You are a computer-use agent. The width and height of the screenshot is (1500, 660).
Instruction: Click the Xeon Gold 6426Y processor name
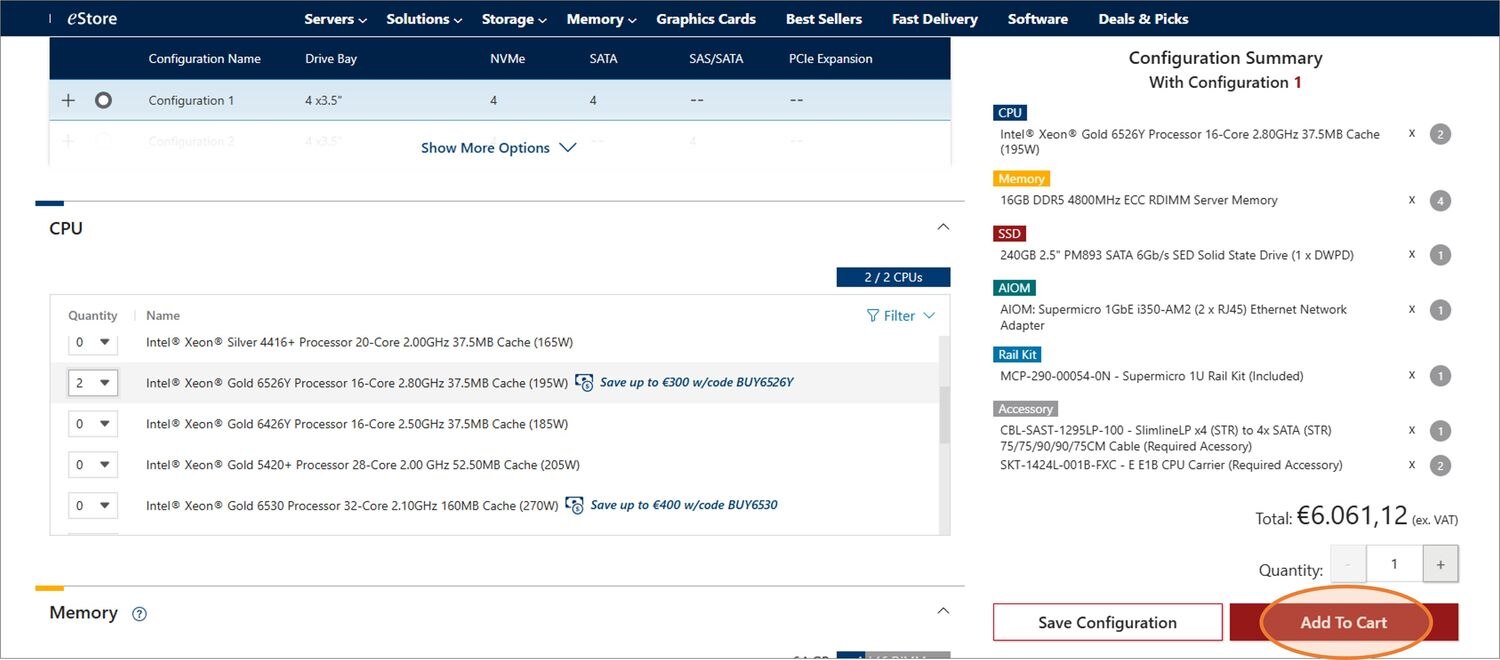[357, 424]
